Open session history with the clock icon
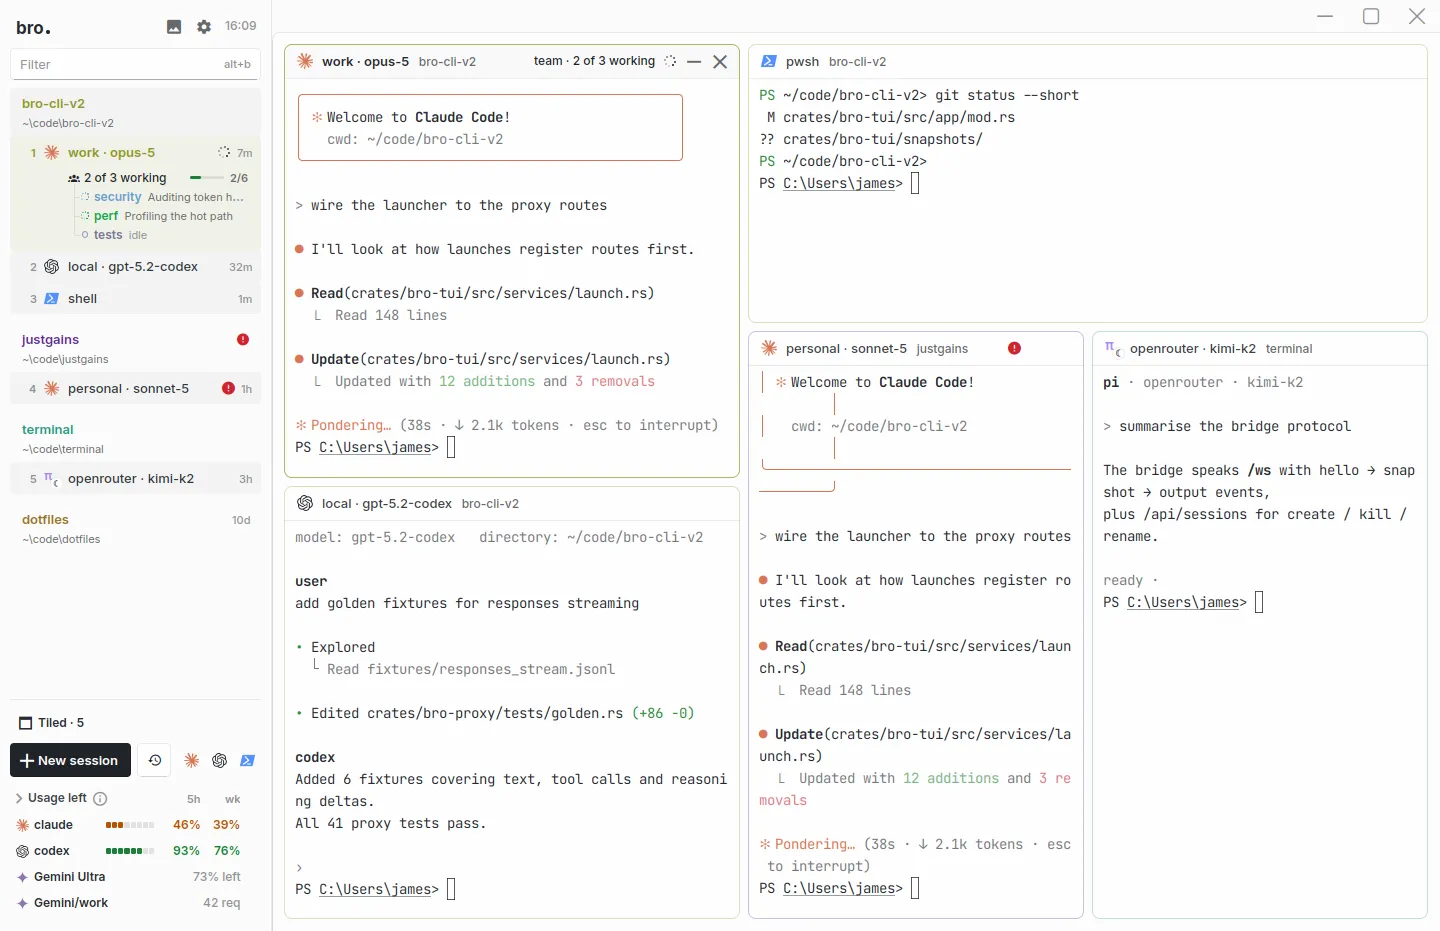The height and width of the screenshot is (931, 1440). coord(155,760)
